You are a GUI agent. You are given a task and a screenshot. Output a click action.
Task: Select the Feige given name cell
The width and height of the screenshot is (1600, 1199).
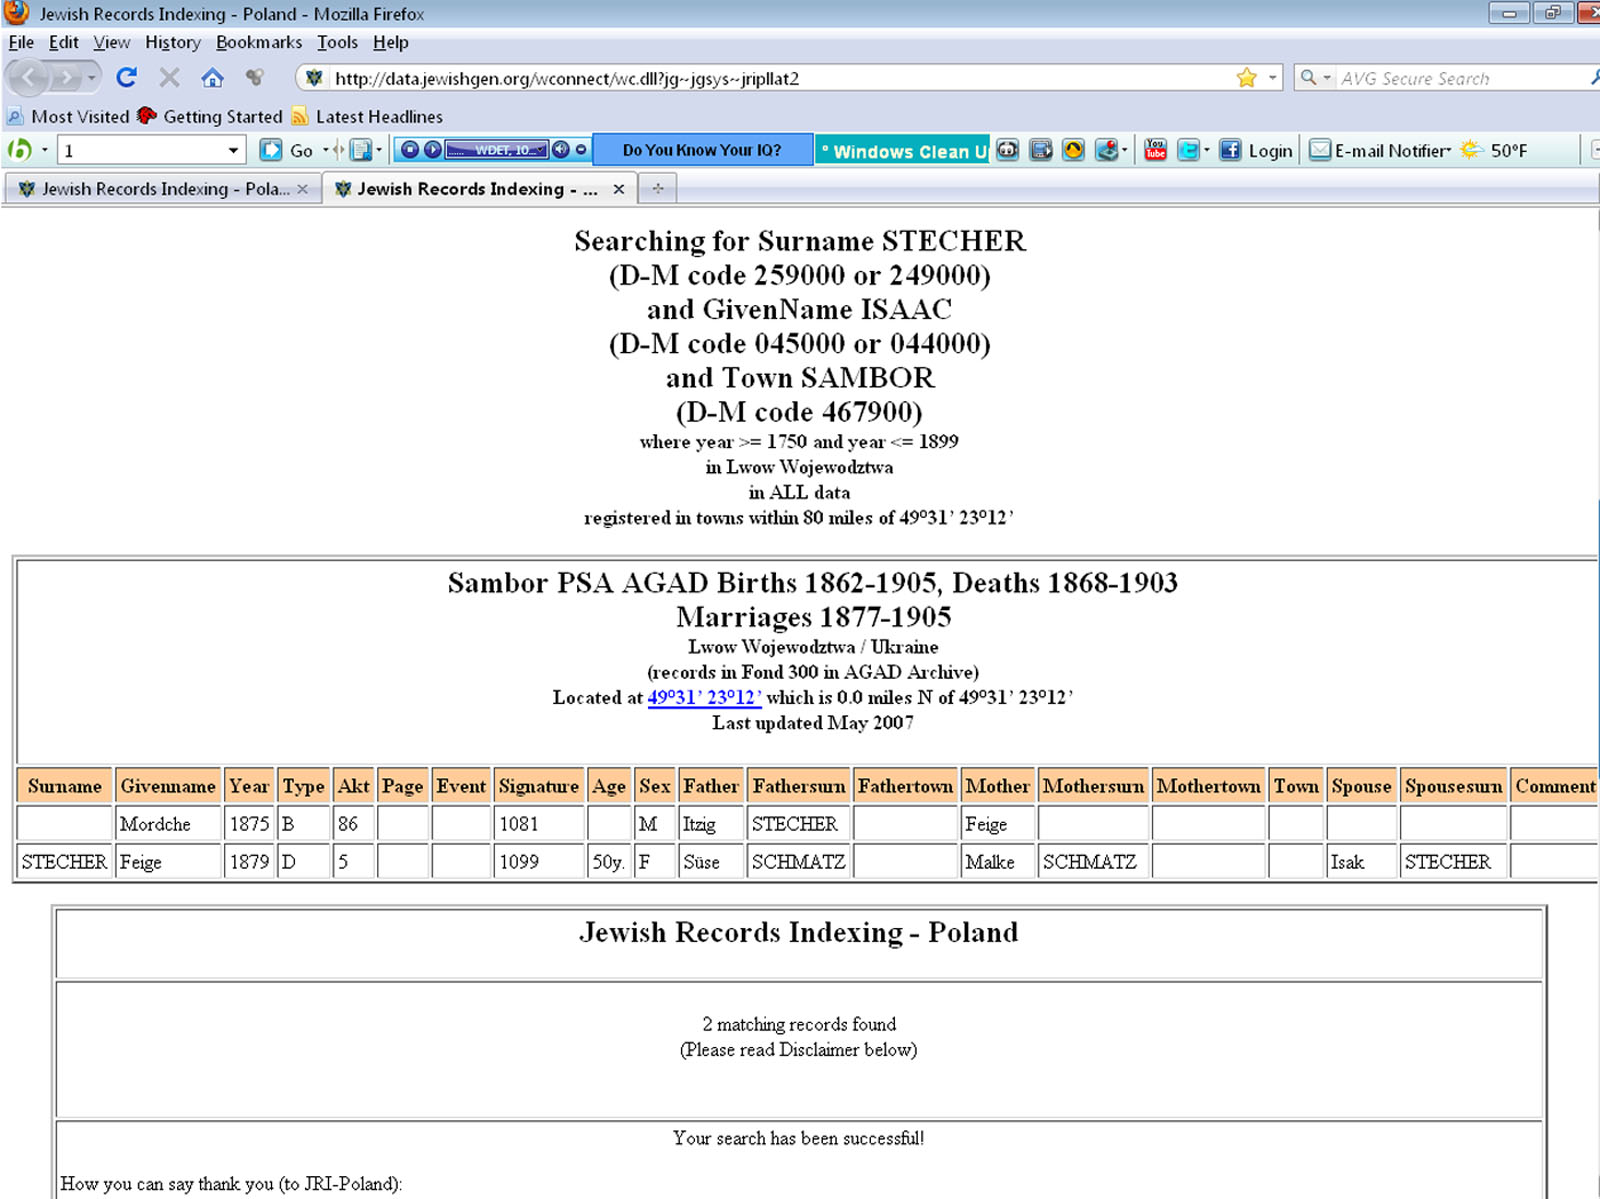(168, 862)
